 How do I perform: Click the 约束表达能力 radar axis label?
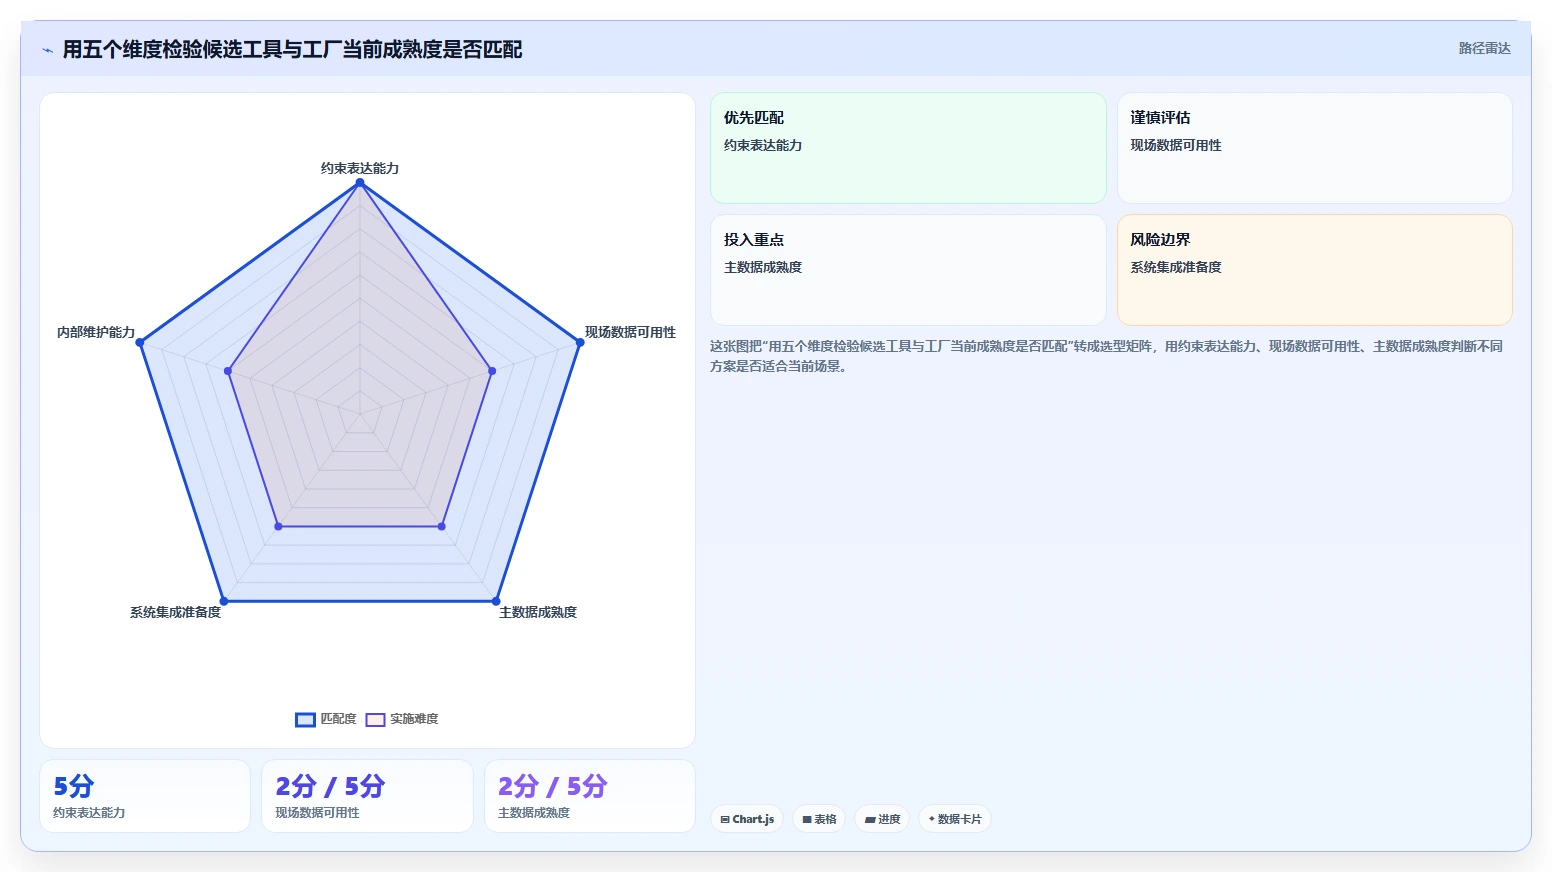tap(360, 168)
